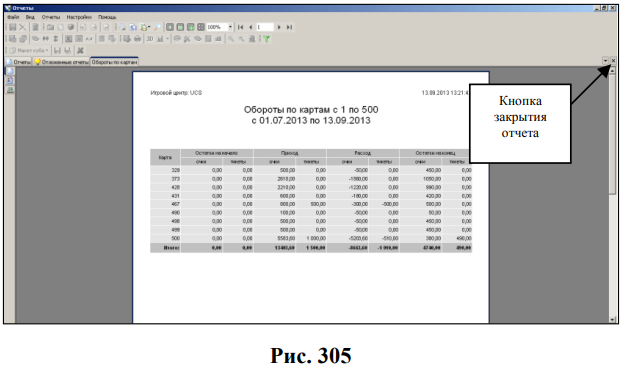Viewport: 623px width, 370px height.
Task: Toggle the single page view icon
Action: pyautogui.click(x=170, y=27)
